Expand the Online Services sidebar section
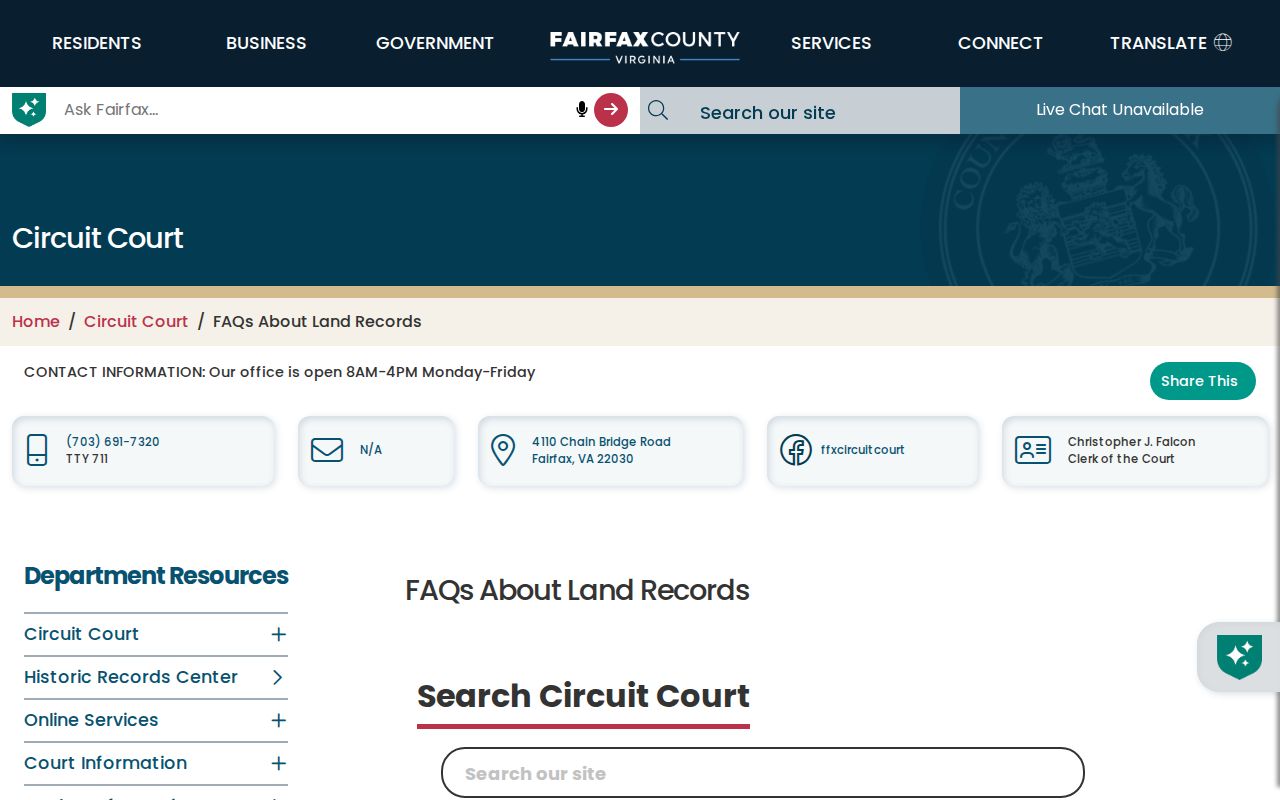The width and height of the screenshot is (1280, 800). coord(278,720)
